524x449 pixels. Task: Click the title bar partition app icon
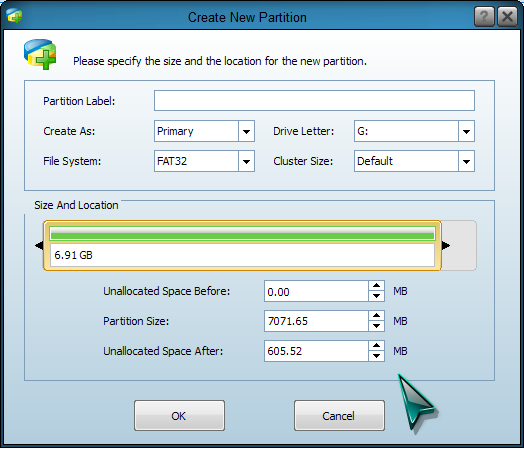coord(14,16)
